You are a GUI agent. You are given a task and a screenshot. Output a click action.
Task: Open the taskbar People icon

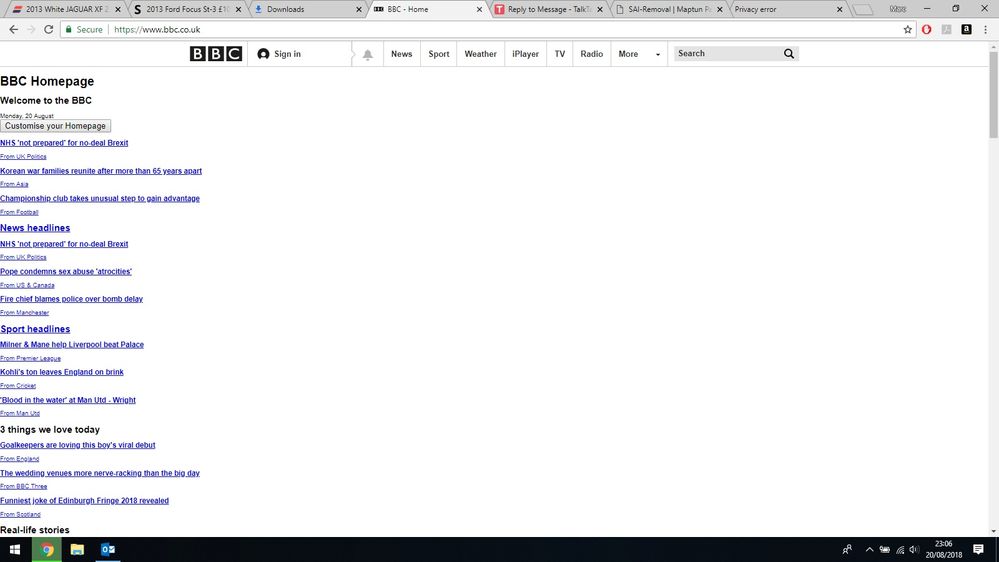[847, 549]
